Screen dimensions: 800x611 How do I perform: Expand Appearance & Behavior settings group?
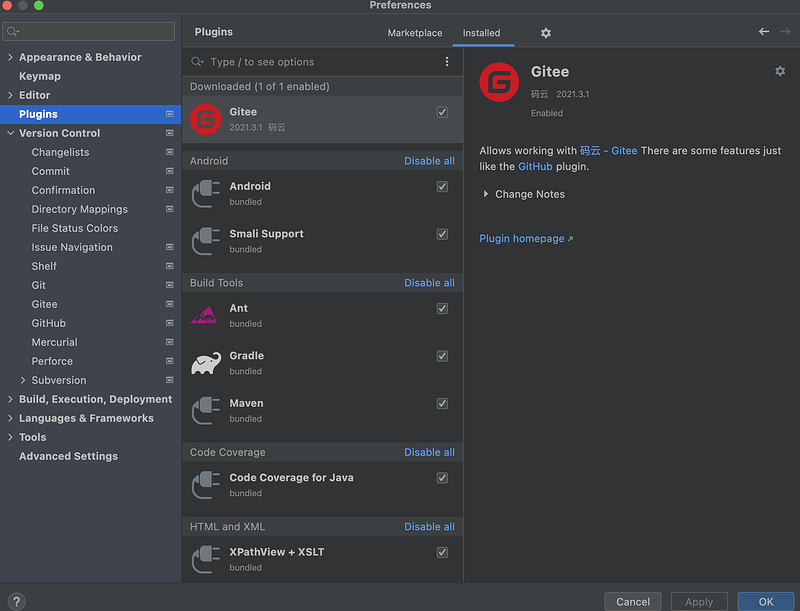pos(10,57)
